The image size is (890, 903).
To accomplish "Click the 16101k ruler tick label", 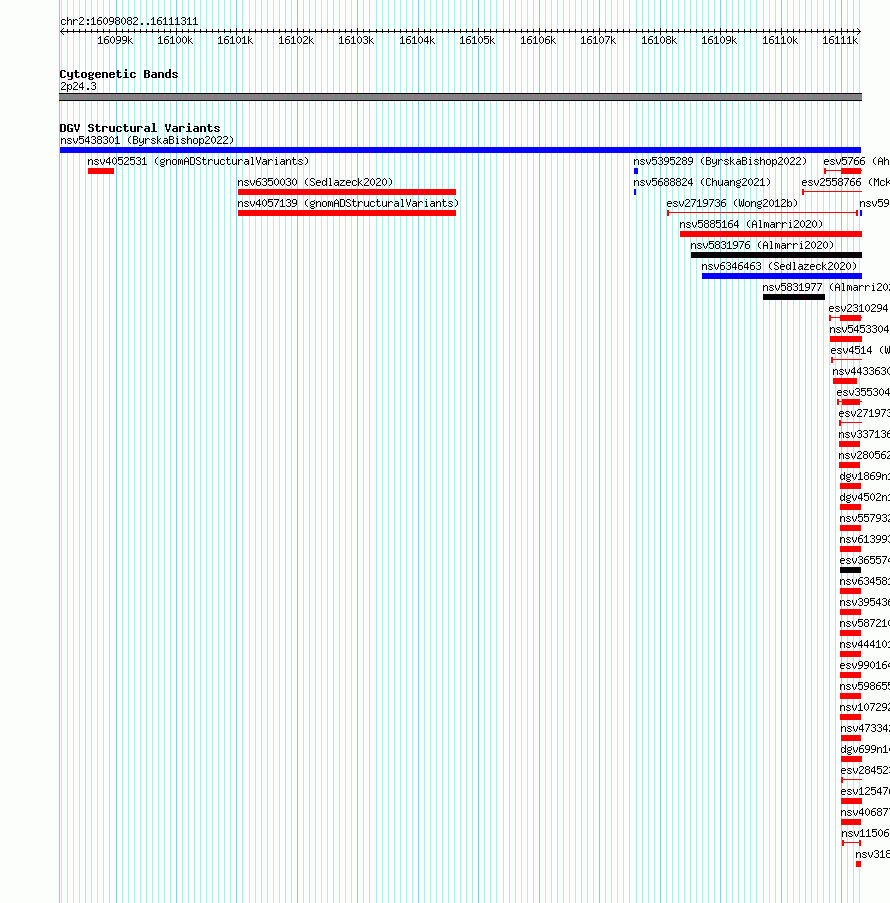I will tap(235, 40).
